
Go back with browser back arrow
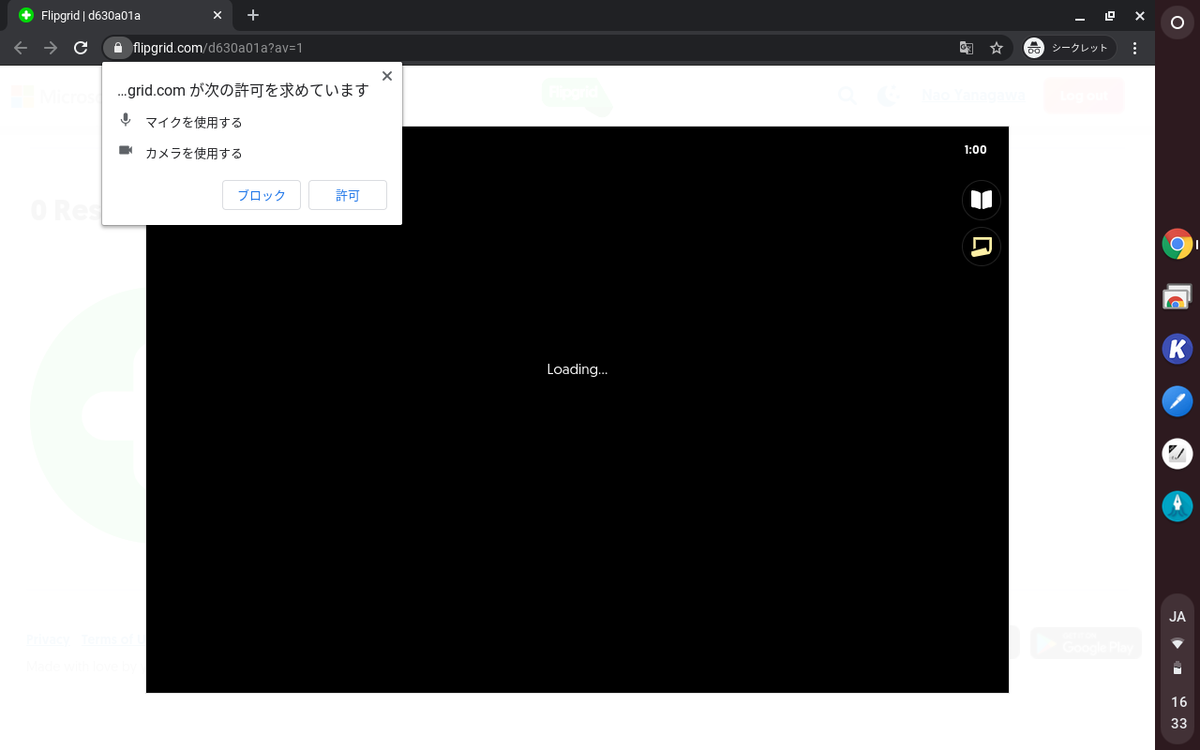pos(20,48)
